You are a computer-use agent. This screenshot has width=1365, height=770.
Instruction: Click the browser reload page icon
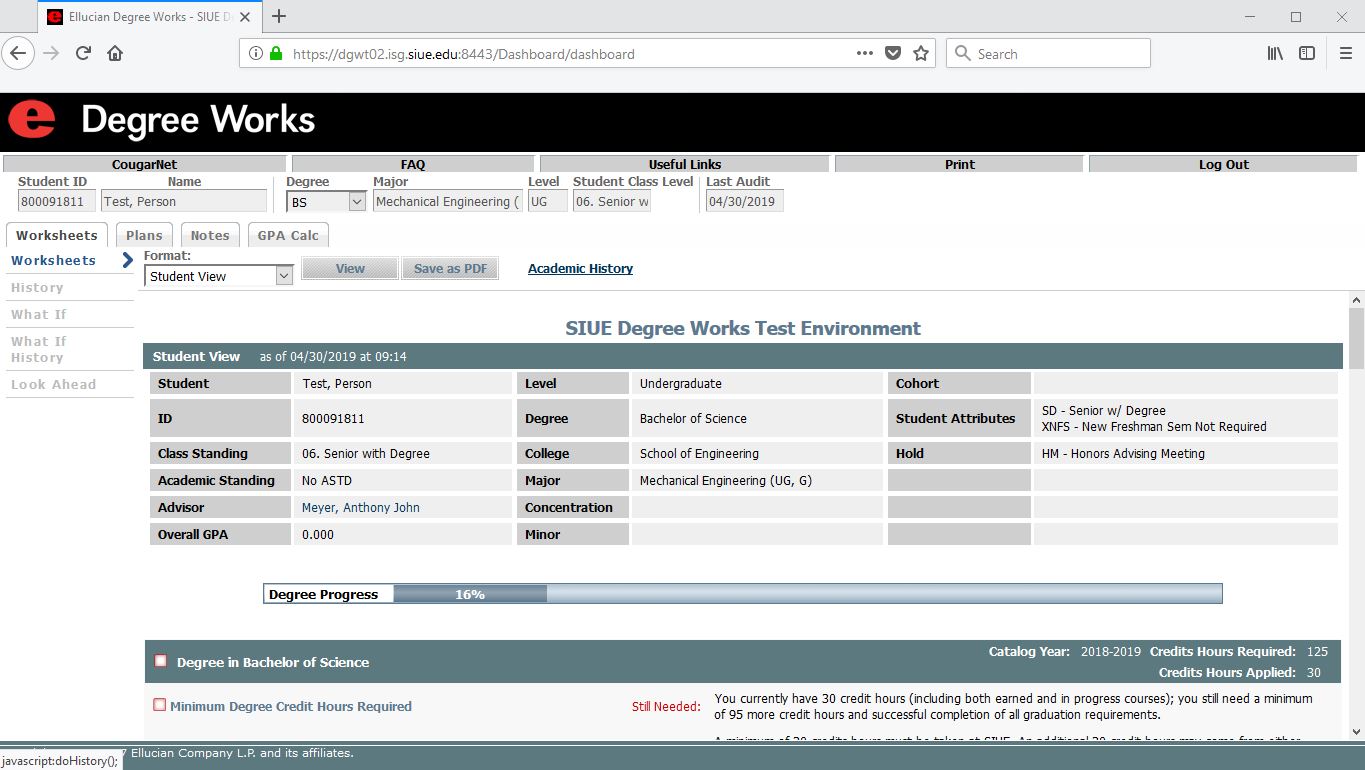tap(84, 54)
